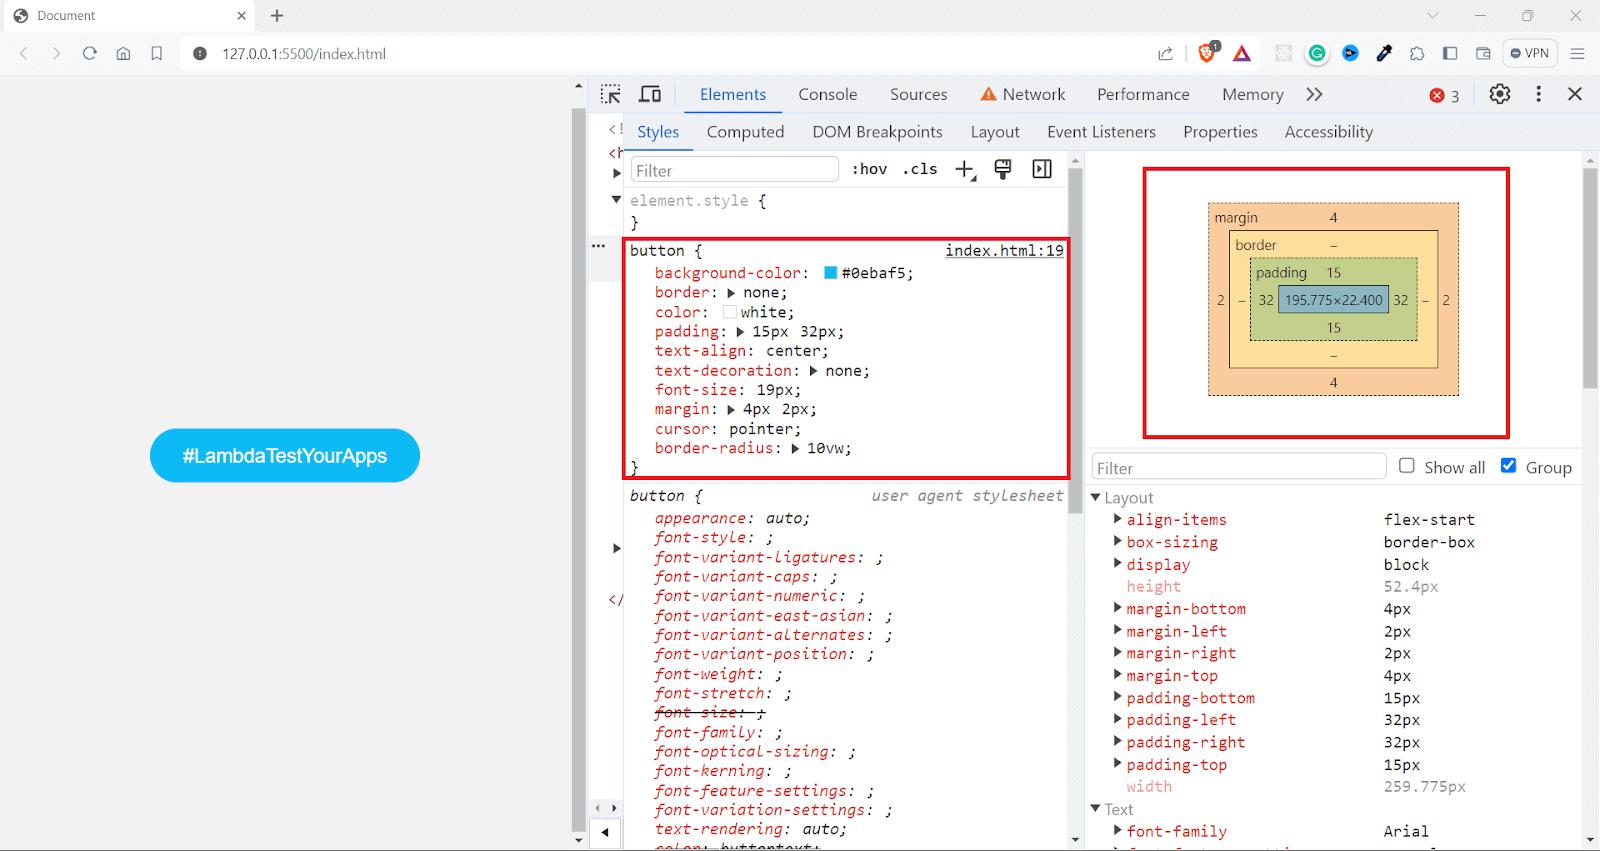
Task: Toggle the device toolbar icon
Action: pyautogui.click(x=650, y=94)
